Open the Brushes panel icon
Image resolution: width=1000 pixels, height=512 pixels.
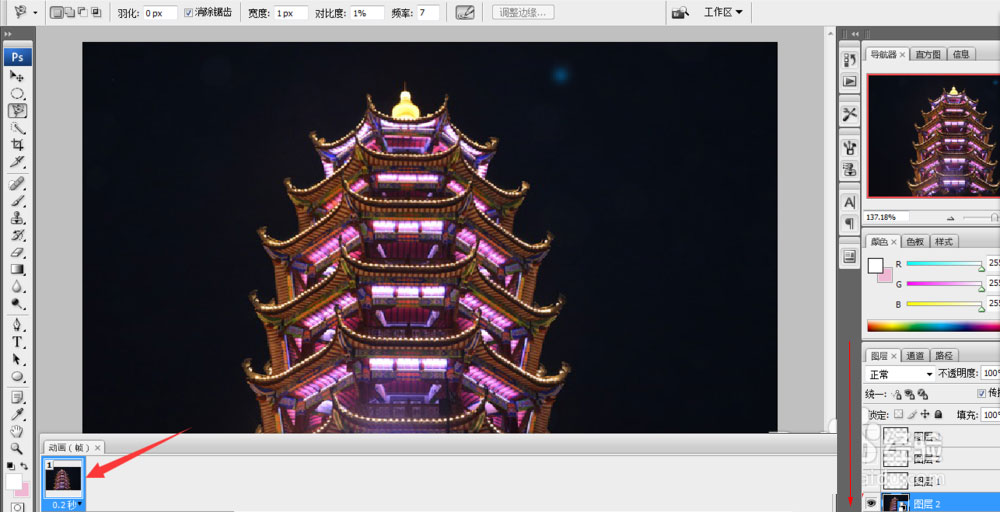point(849,148)
